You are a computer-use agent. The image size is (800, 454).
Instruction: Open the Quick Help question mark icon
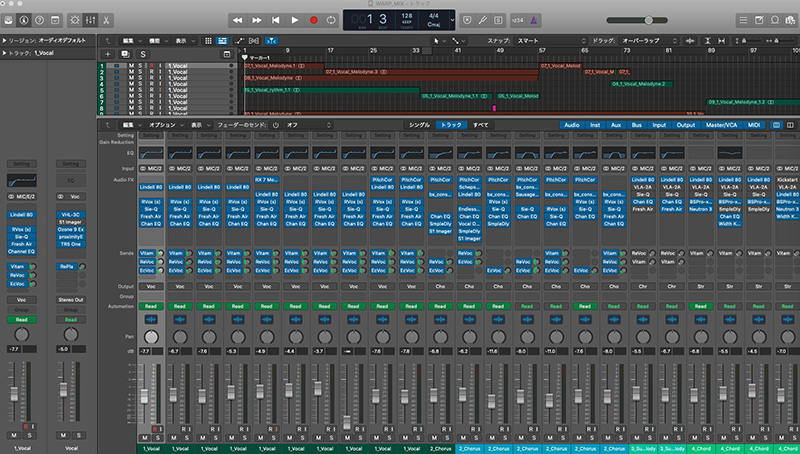(x=39, y=20)
